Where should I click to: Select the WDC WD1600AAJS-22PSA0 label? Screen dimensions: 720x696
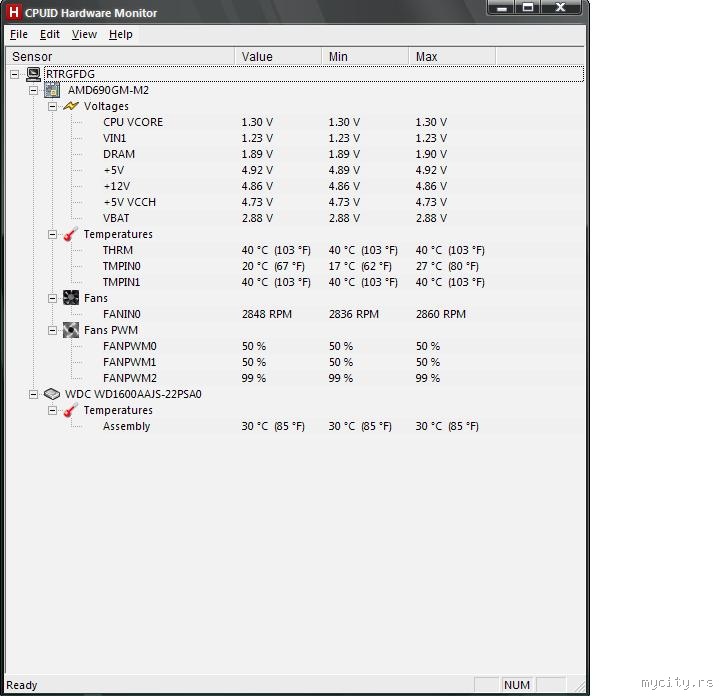click(133, 394)
